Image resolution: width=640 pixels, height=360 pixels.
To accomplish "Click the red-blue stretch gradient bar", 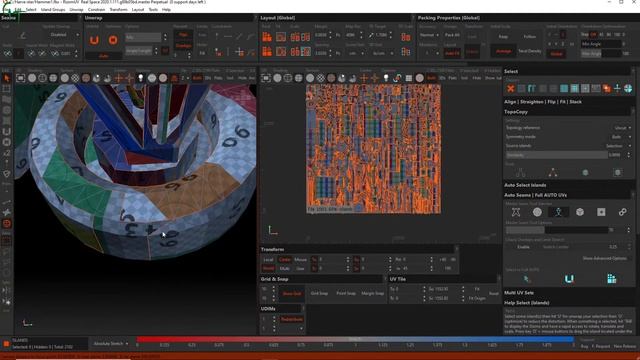I will pos(355,339).
